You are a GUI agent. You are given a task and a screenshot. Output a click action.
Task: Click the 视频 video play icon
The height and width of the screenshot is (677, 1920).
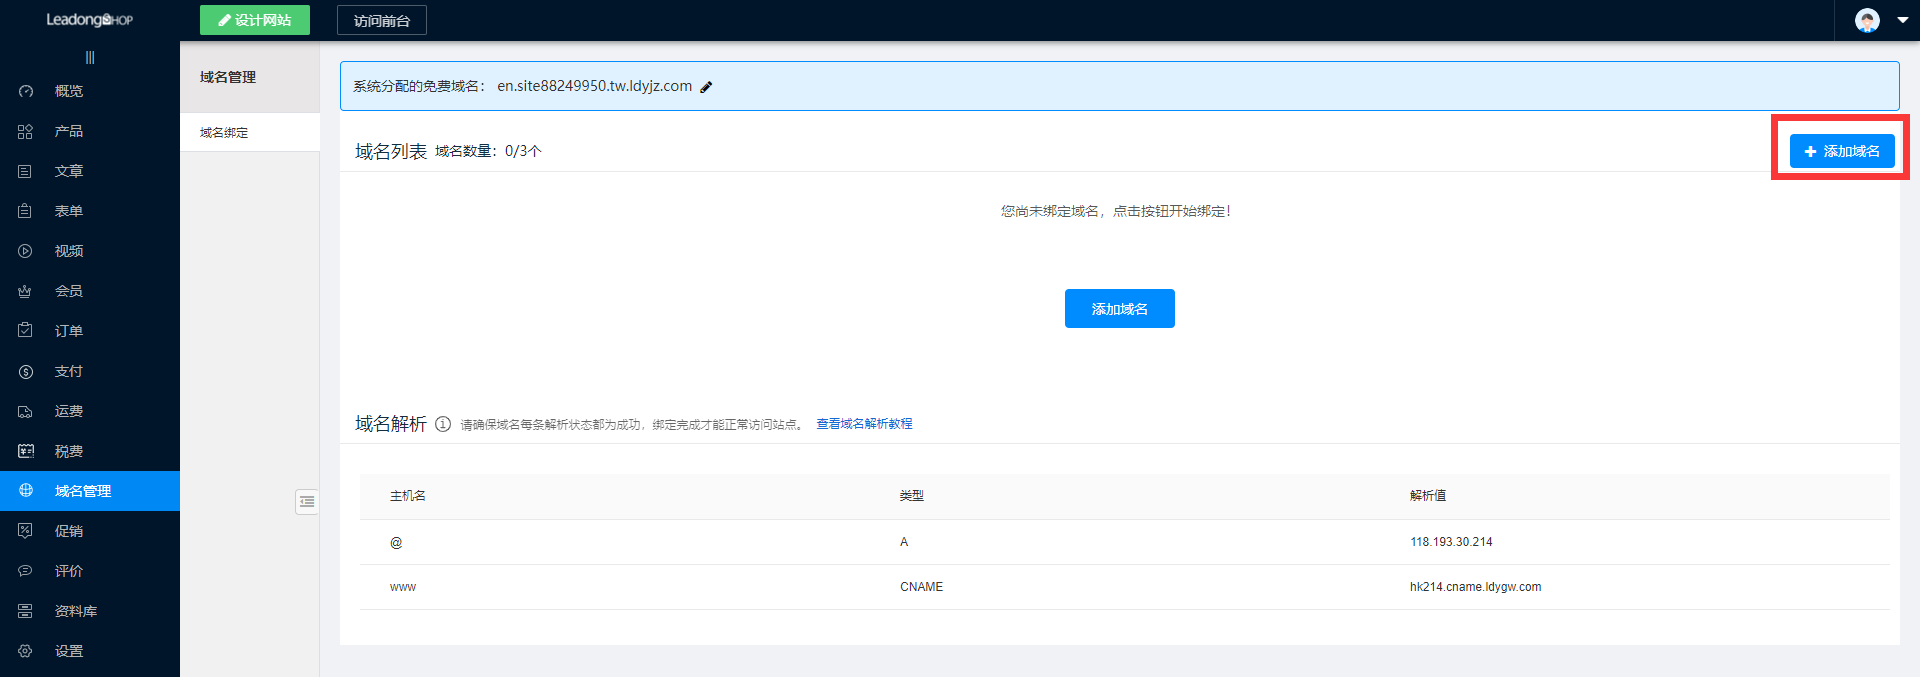(26, 251)
